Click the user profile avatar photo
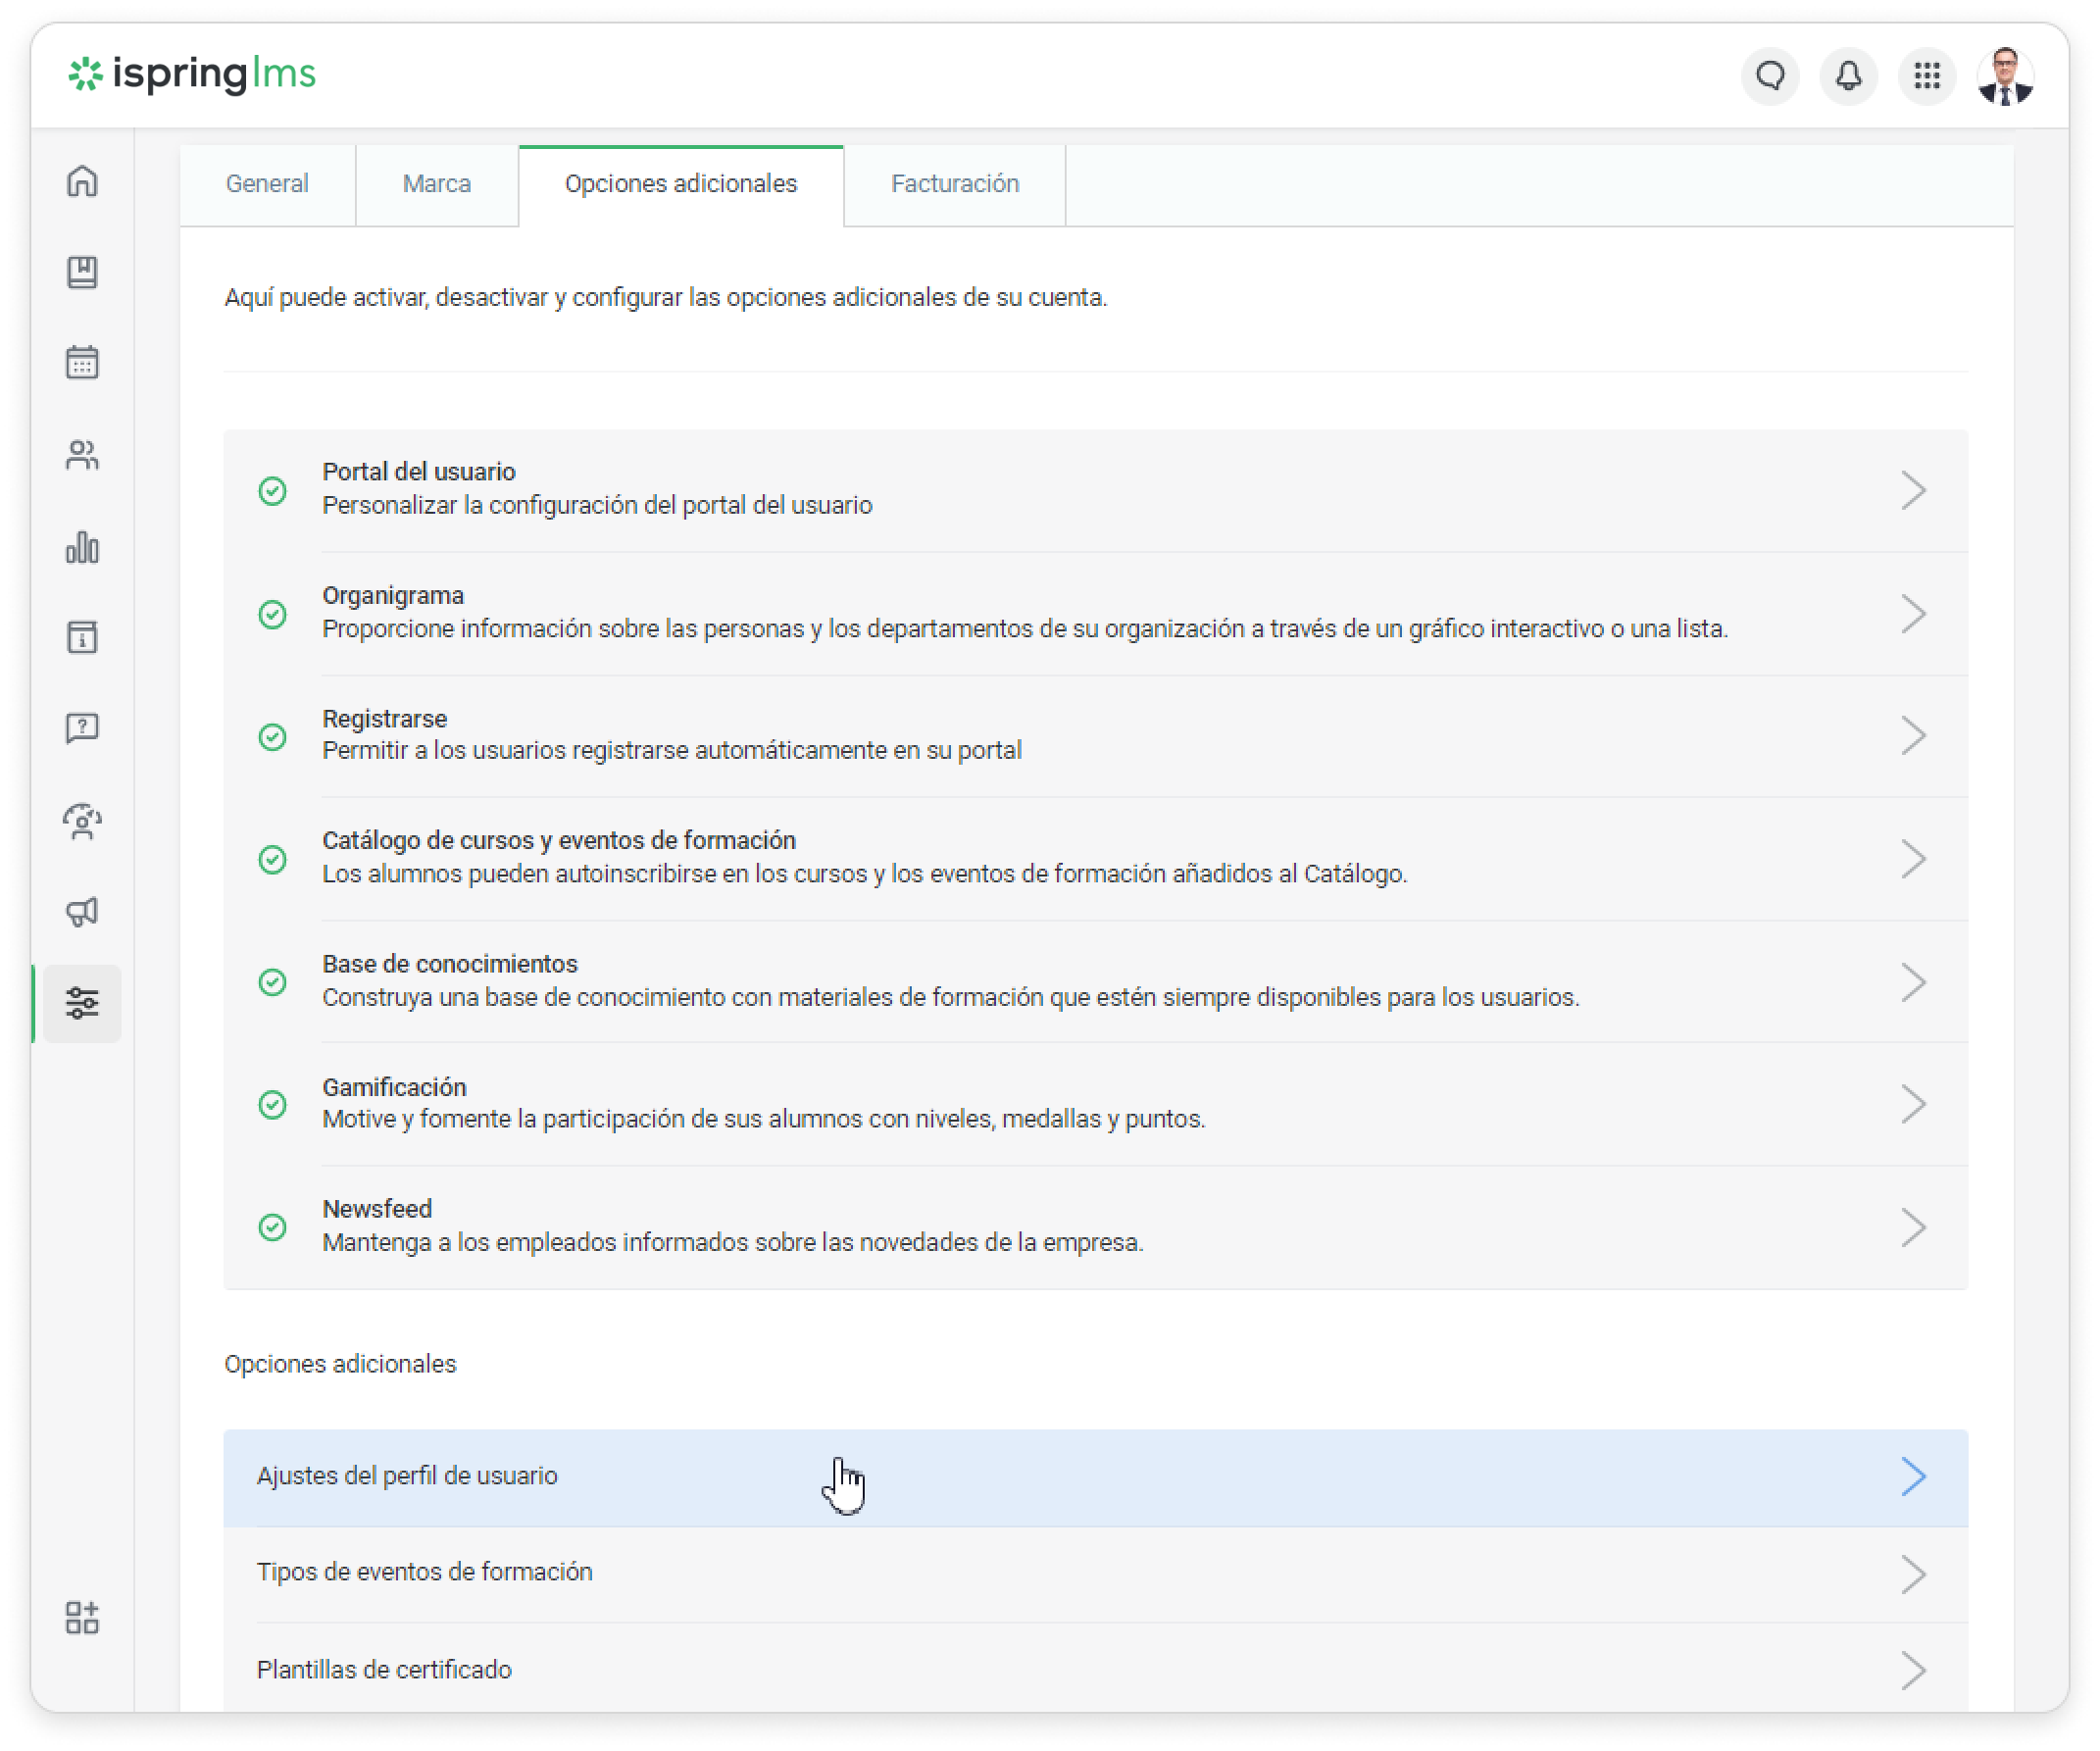Screen dimensions: 2100x1751 2004,76
